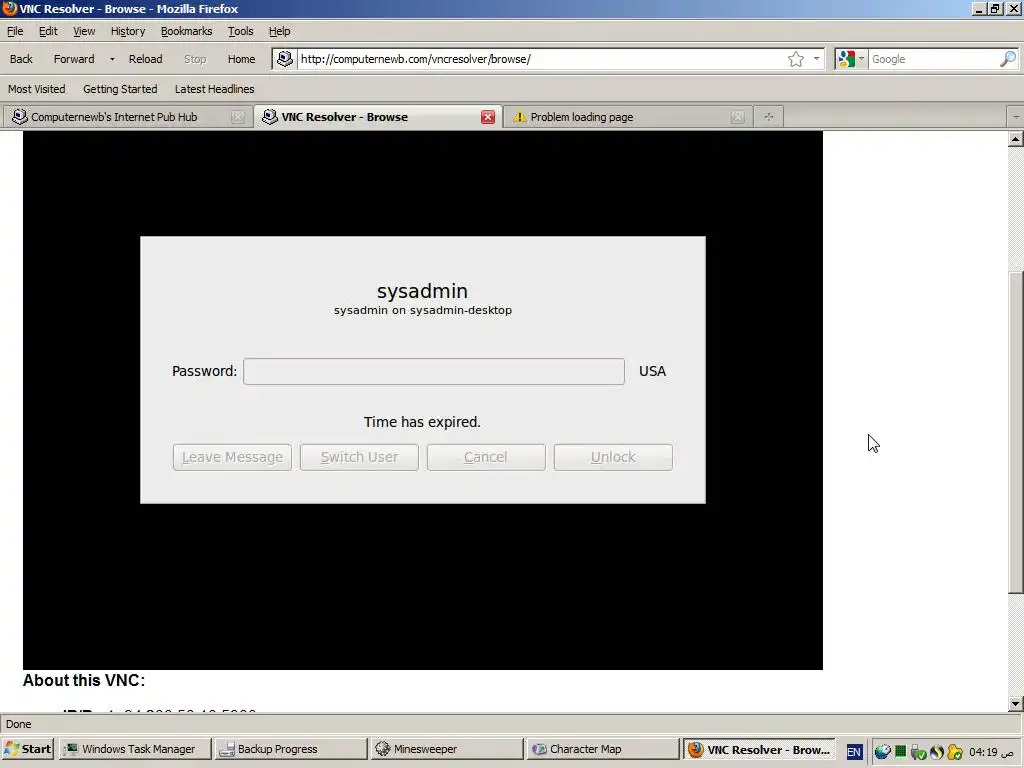Click the black-yellow swirl tray icon
The height and width of the screenshot is (768, 1024).
[937, 752]
